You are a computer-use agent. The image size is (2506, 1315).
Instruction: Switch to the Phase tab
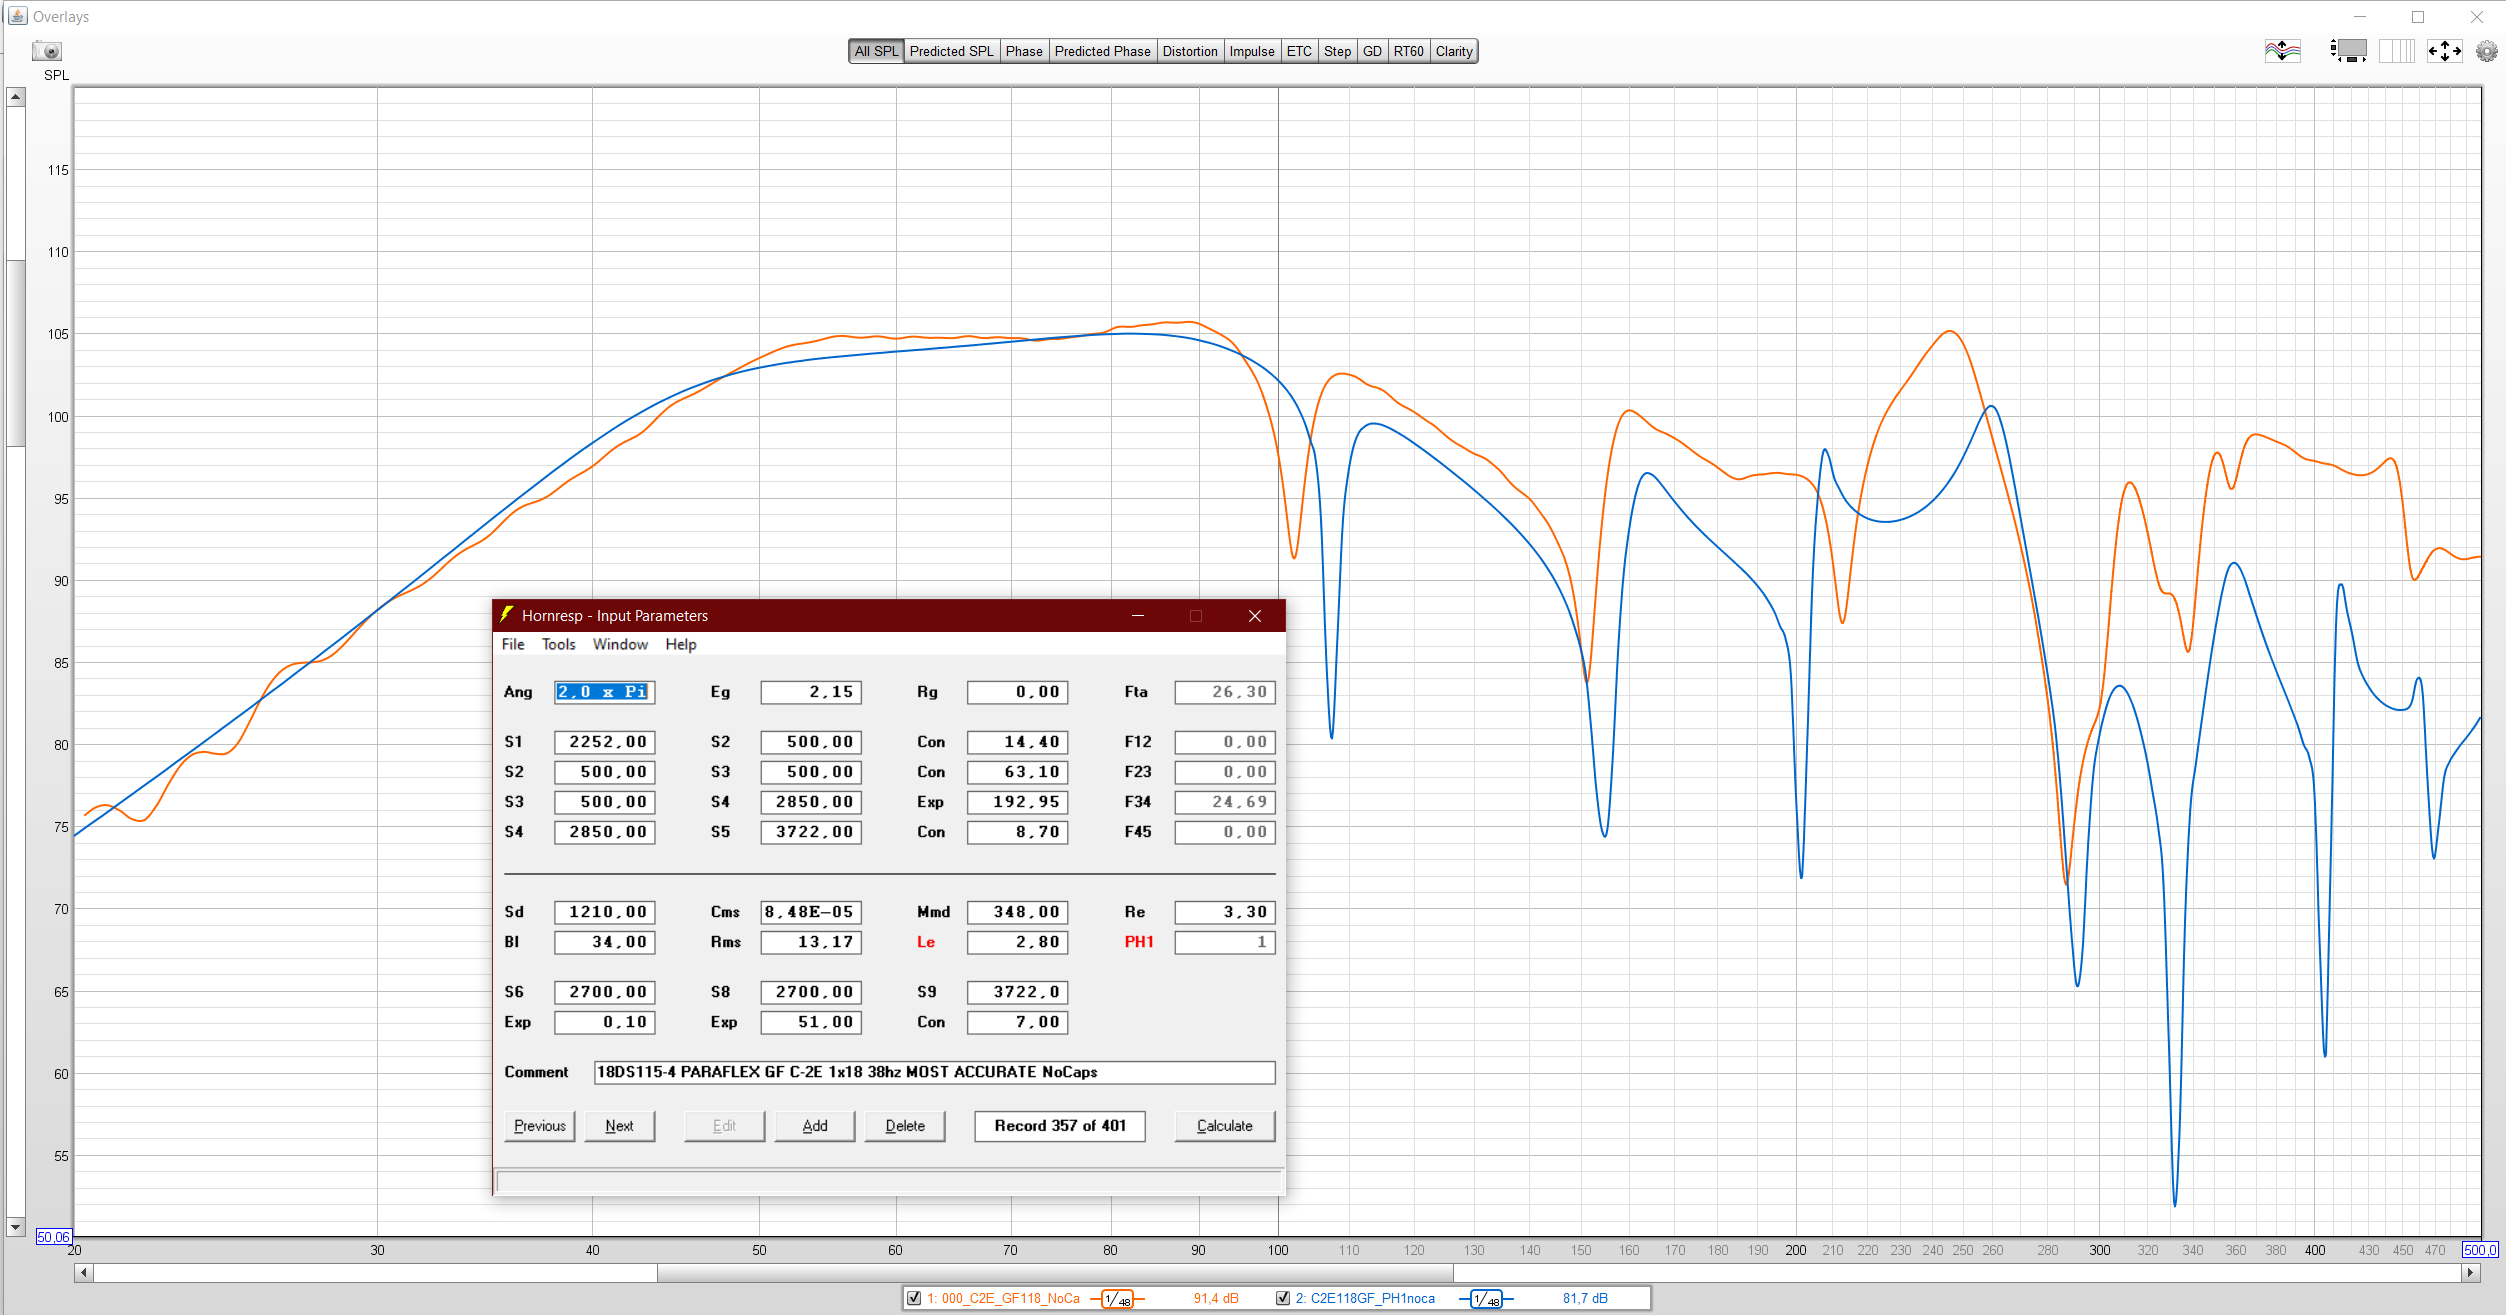(x=1024, y=51)
